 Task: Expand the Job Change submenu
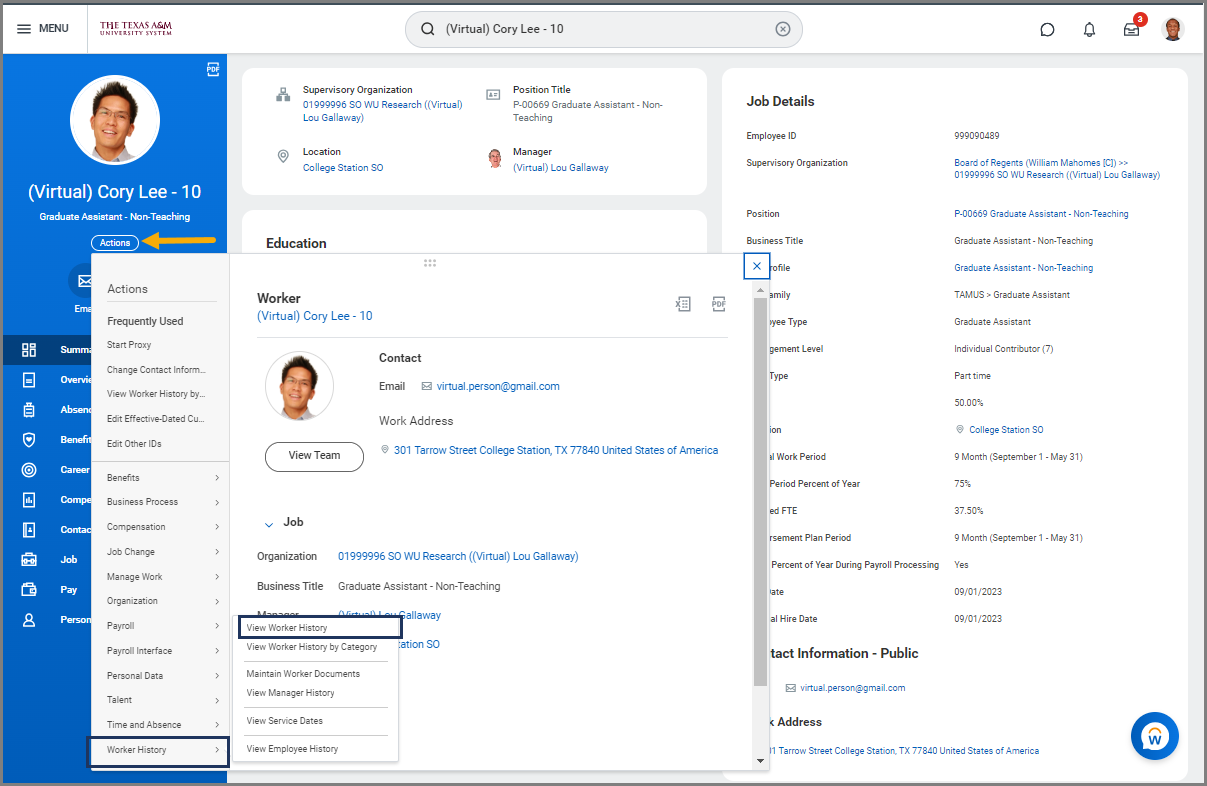162,552
